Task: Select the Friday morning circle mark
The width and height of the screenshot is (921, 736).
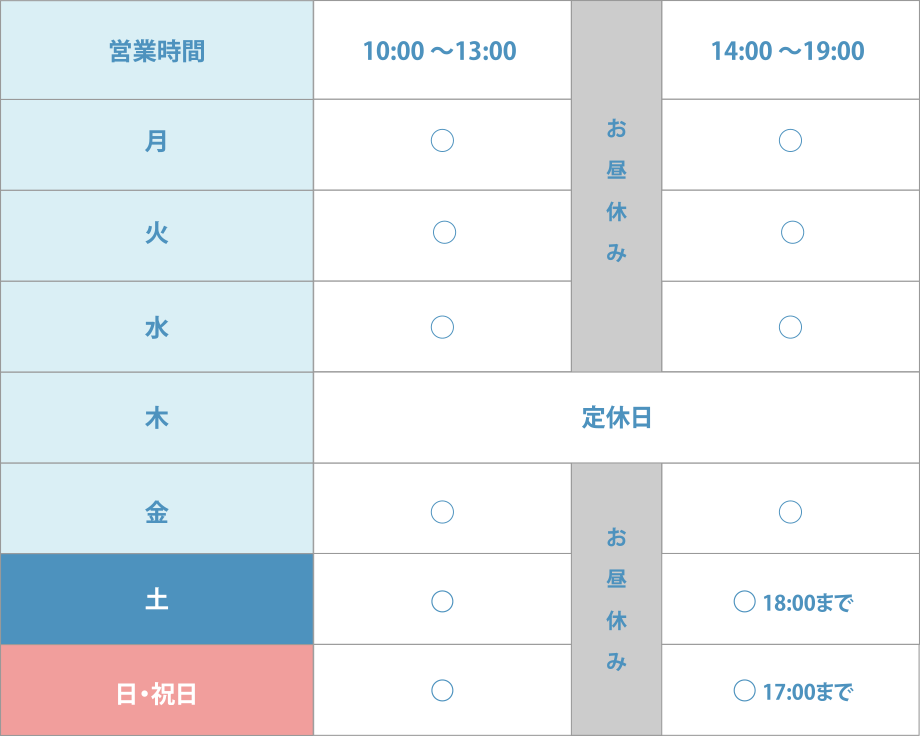Action: click(x=442, y=512)
